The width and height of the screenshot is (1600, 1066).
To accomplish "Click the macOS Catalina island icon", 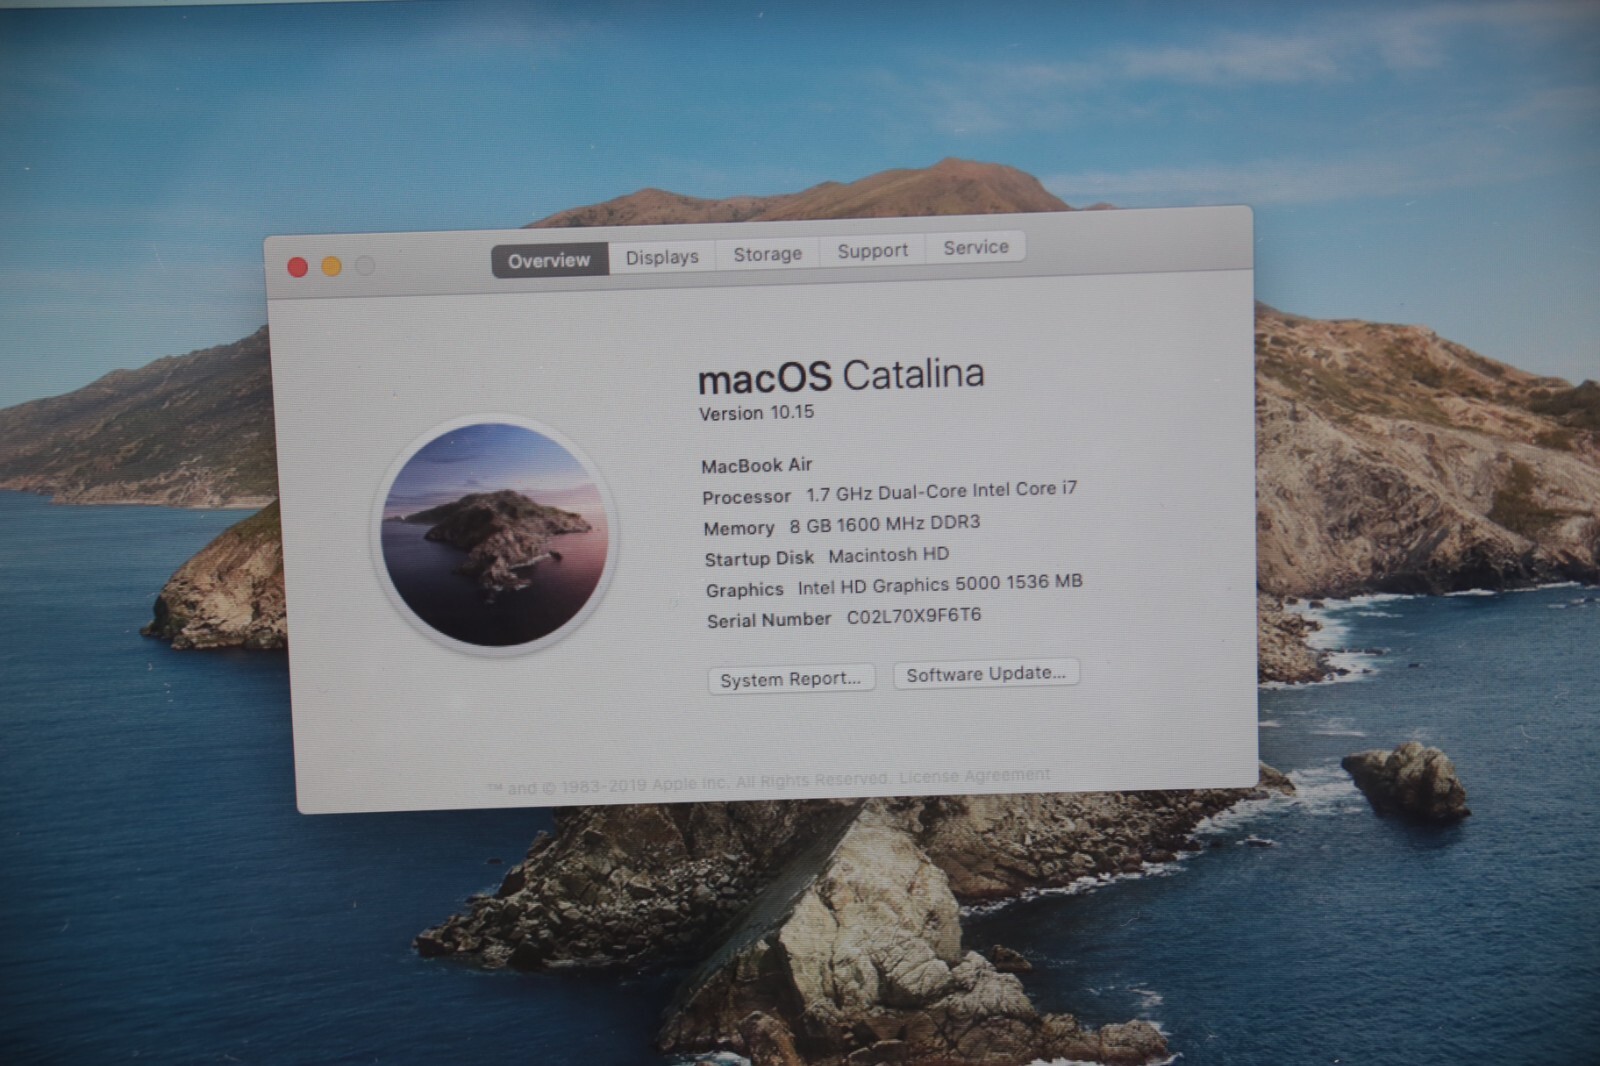I will click(496, 534).
